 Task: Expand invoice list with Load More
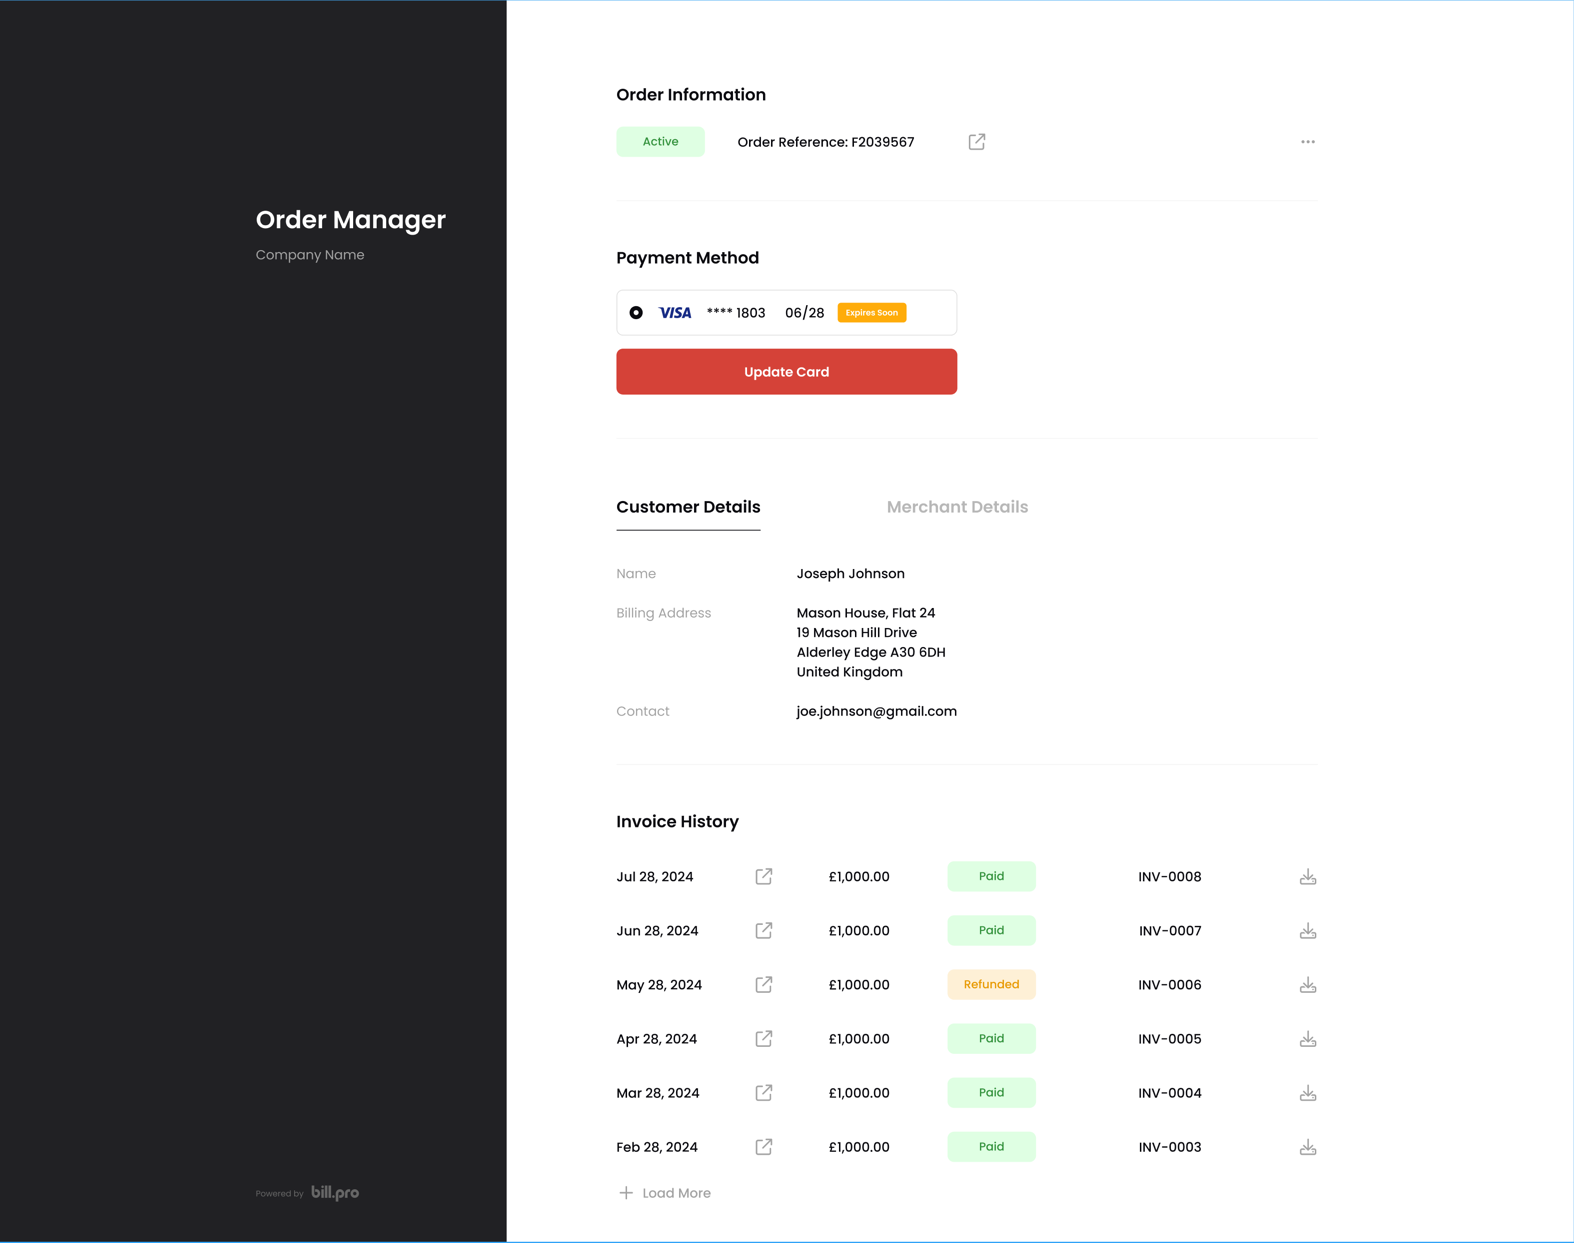[x=665, y=1193]
